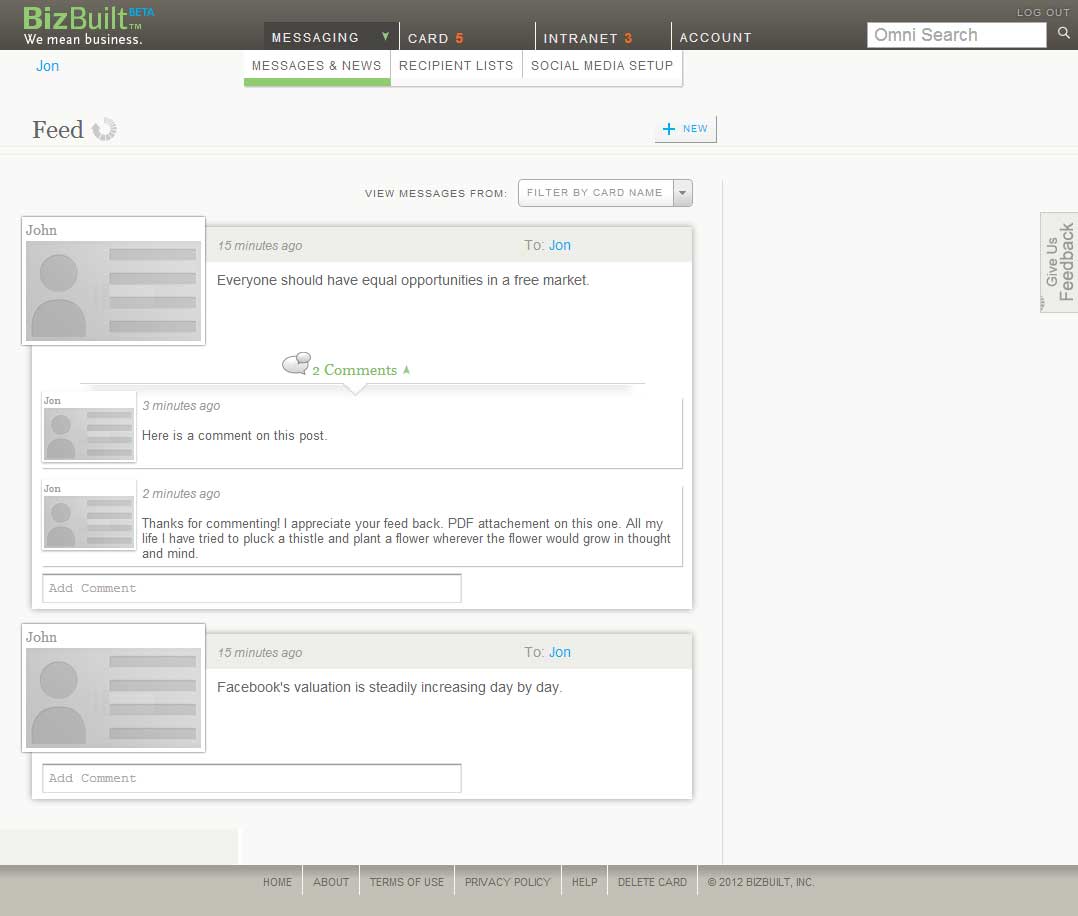Viewport: 1078px width, 916px height.
Task: Click Jon's card thumbnail on the 3 minutes ago comment
Action: click(x=89, y=427)
